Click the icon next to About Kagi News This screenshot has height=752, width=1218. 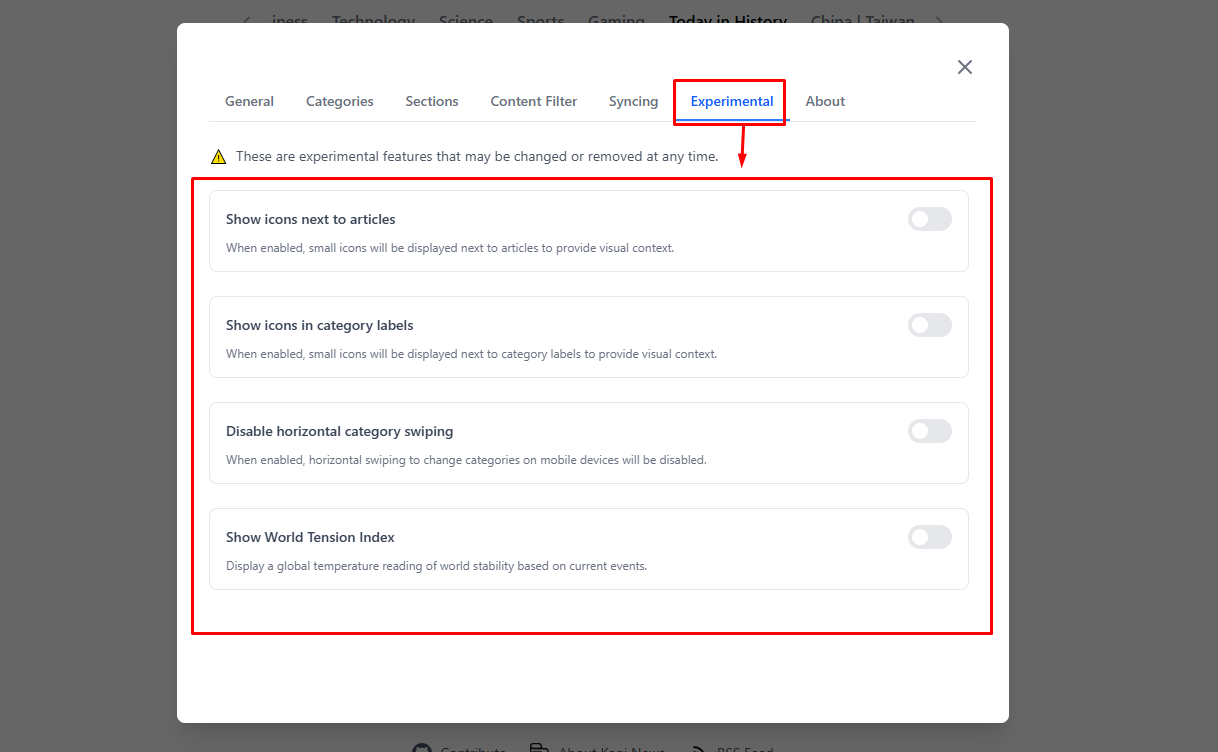pyautogui.click(x=539, y=746)
